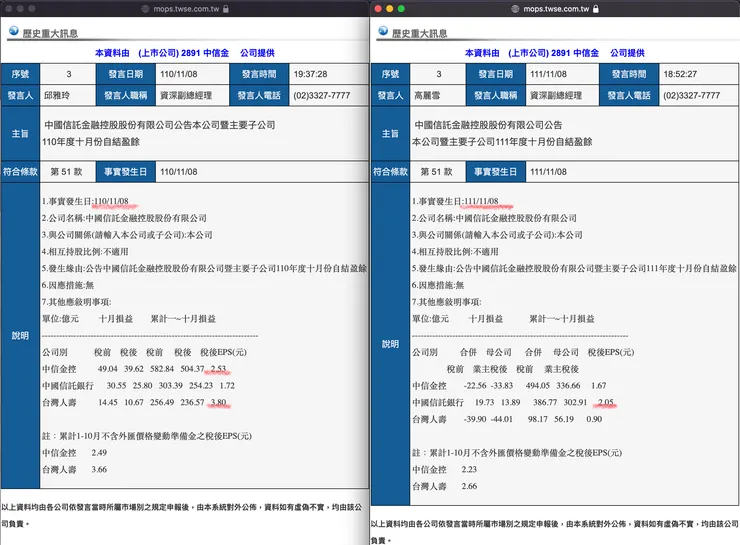740x545 pixels.
Task: Click the globe icon in the left window header
Action: pos(14,31)
